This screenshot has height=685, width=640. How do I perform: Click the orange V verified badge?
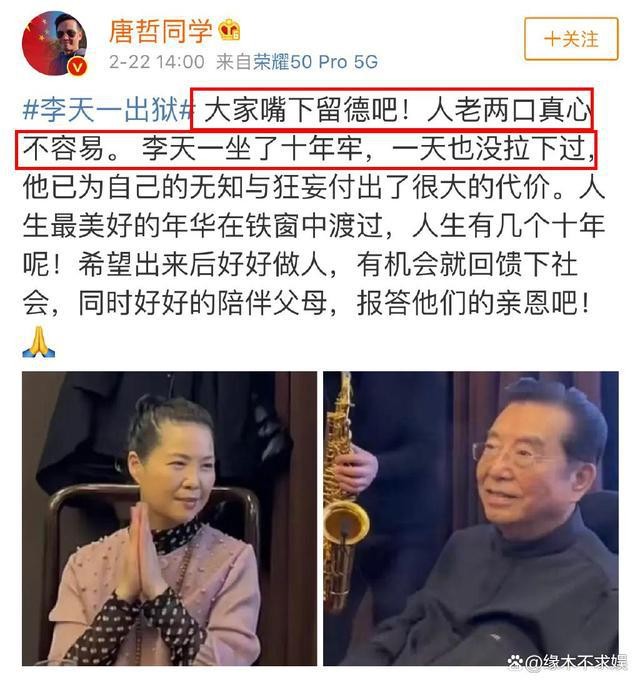77,67
